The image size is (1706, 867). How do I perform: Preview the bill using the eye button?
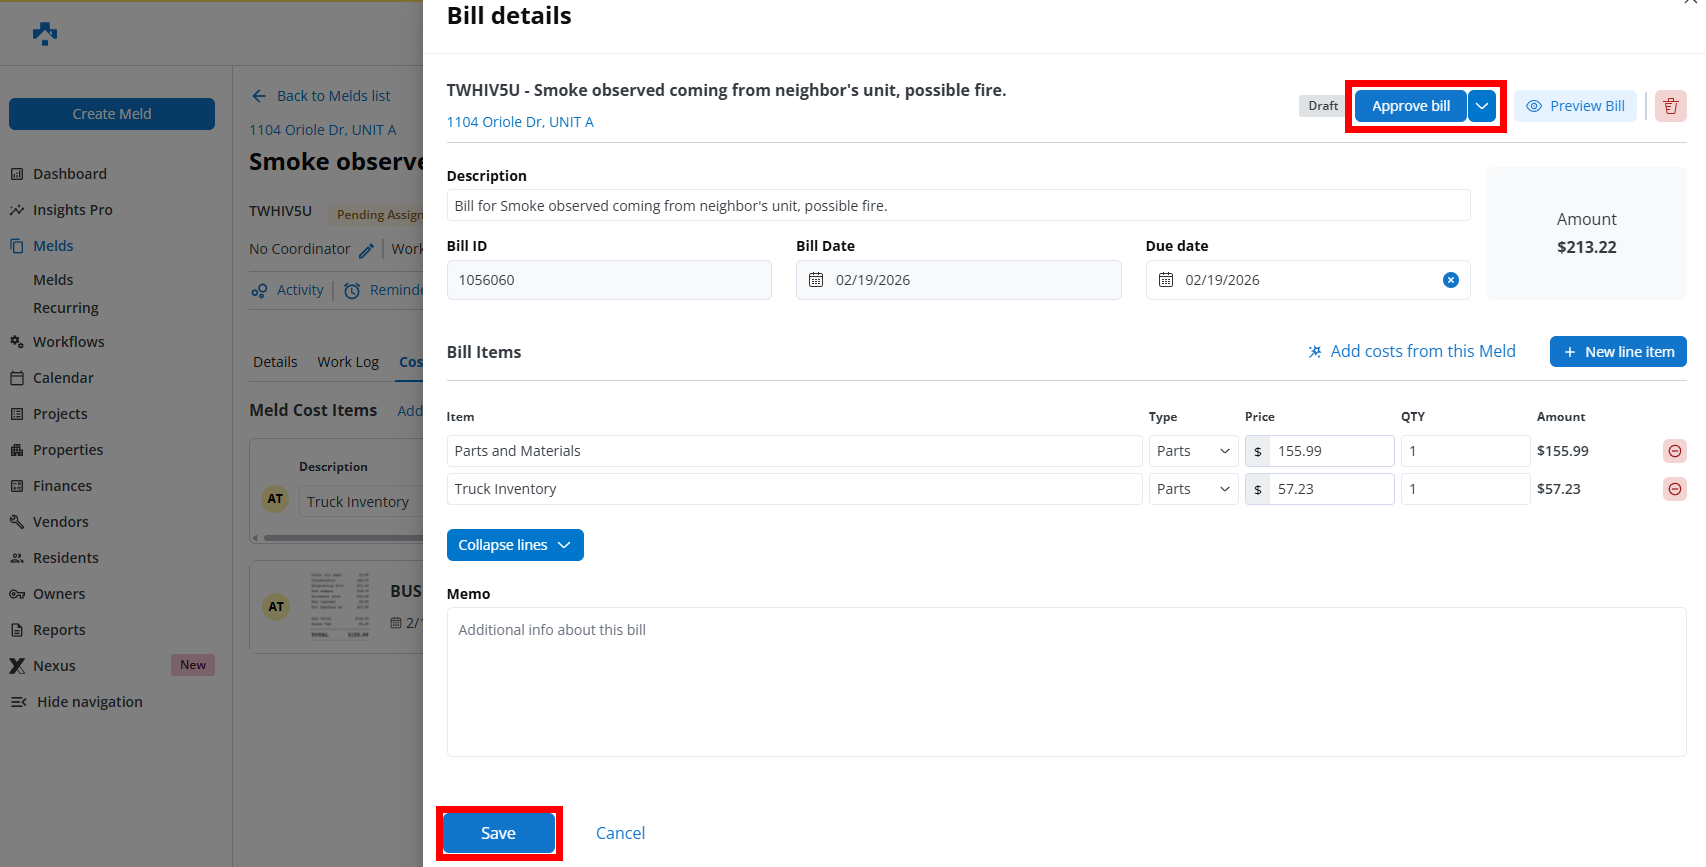(x=1575, y=106)
